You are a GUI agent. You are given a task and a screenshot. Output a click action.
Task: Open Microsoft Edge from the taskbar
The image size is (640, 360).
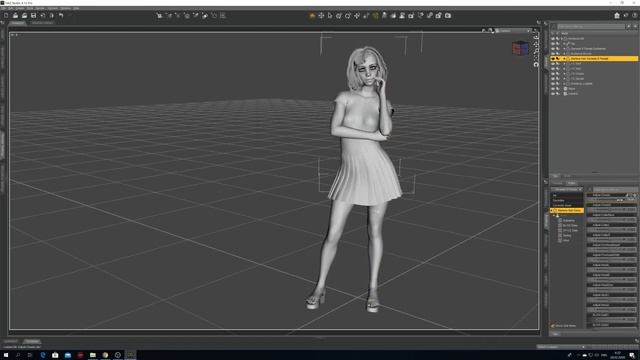(43, 355)
